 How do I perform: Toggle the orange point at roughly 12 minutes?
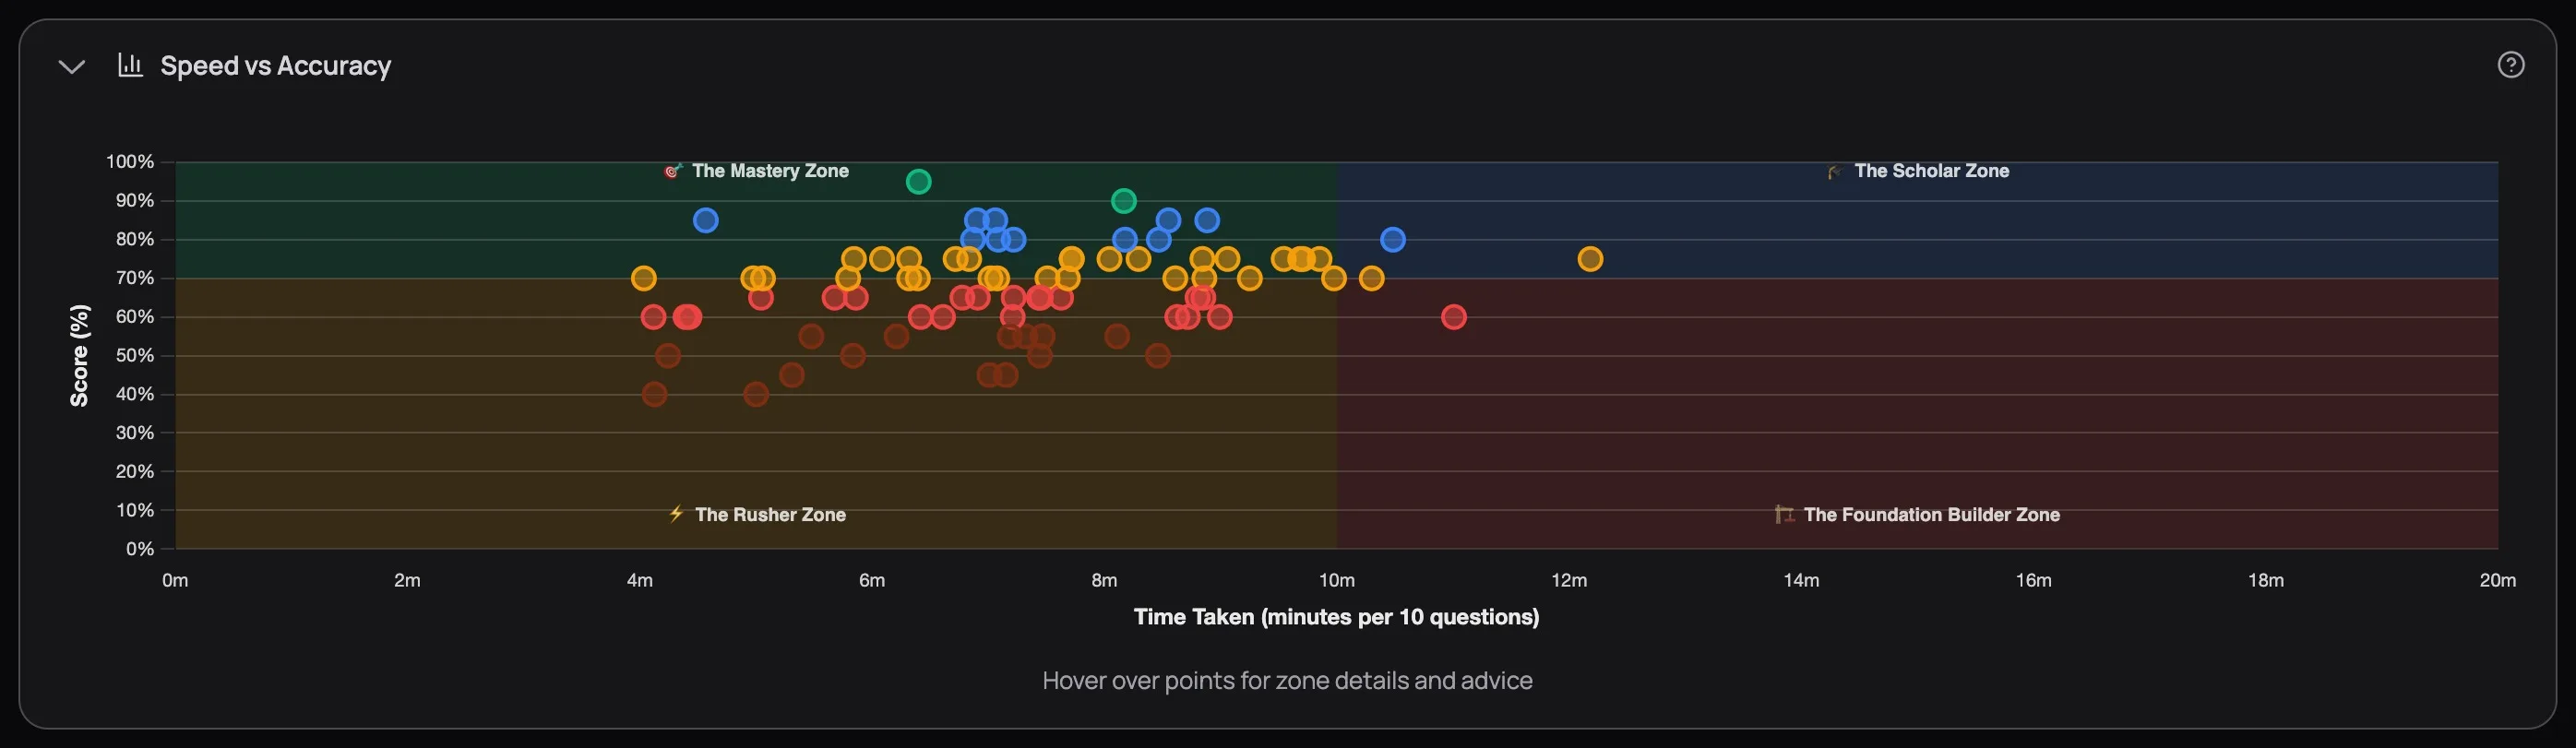tap(1590, 259)
